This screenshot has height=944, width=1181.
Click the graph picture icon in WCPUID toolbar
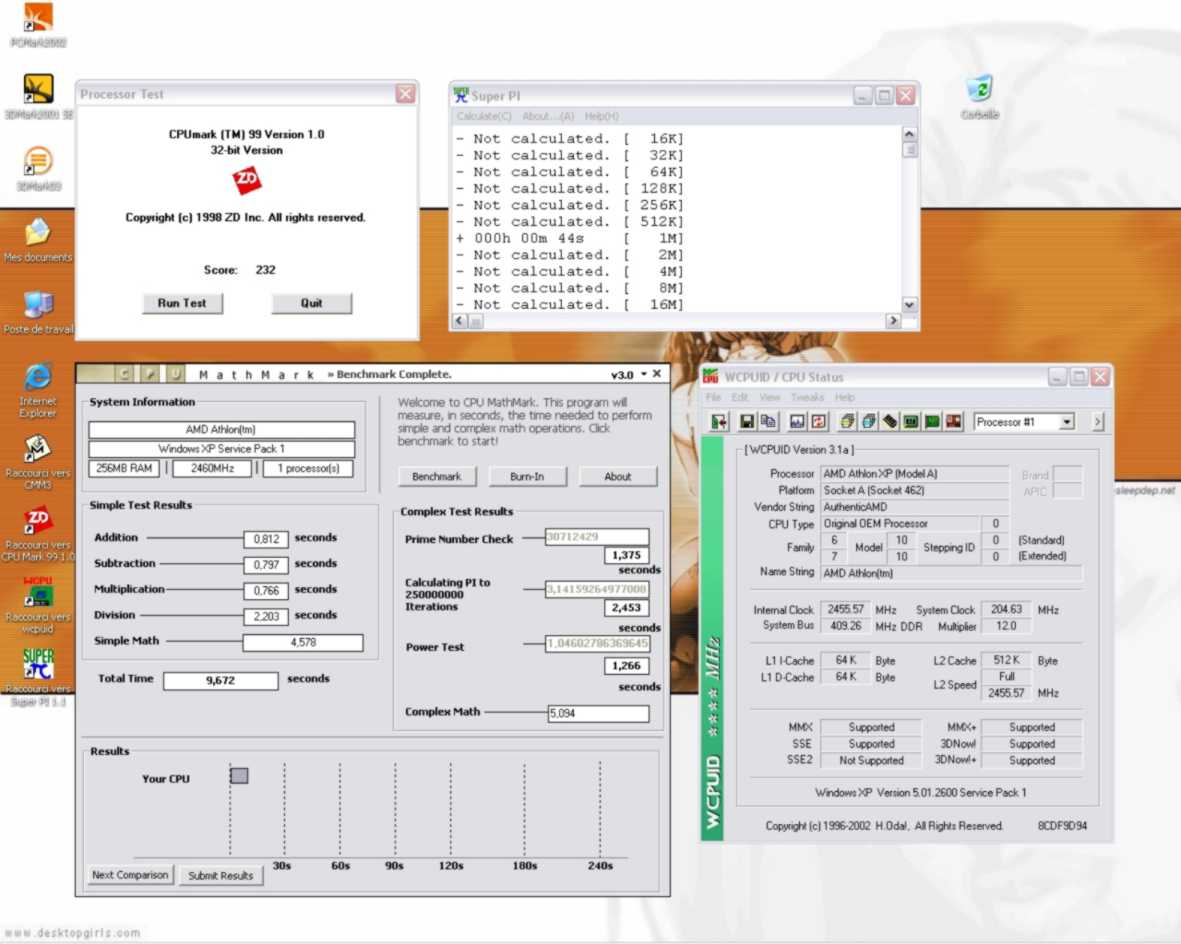coord(797,422)
